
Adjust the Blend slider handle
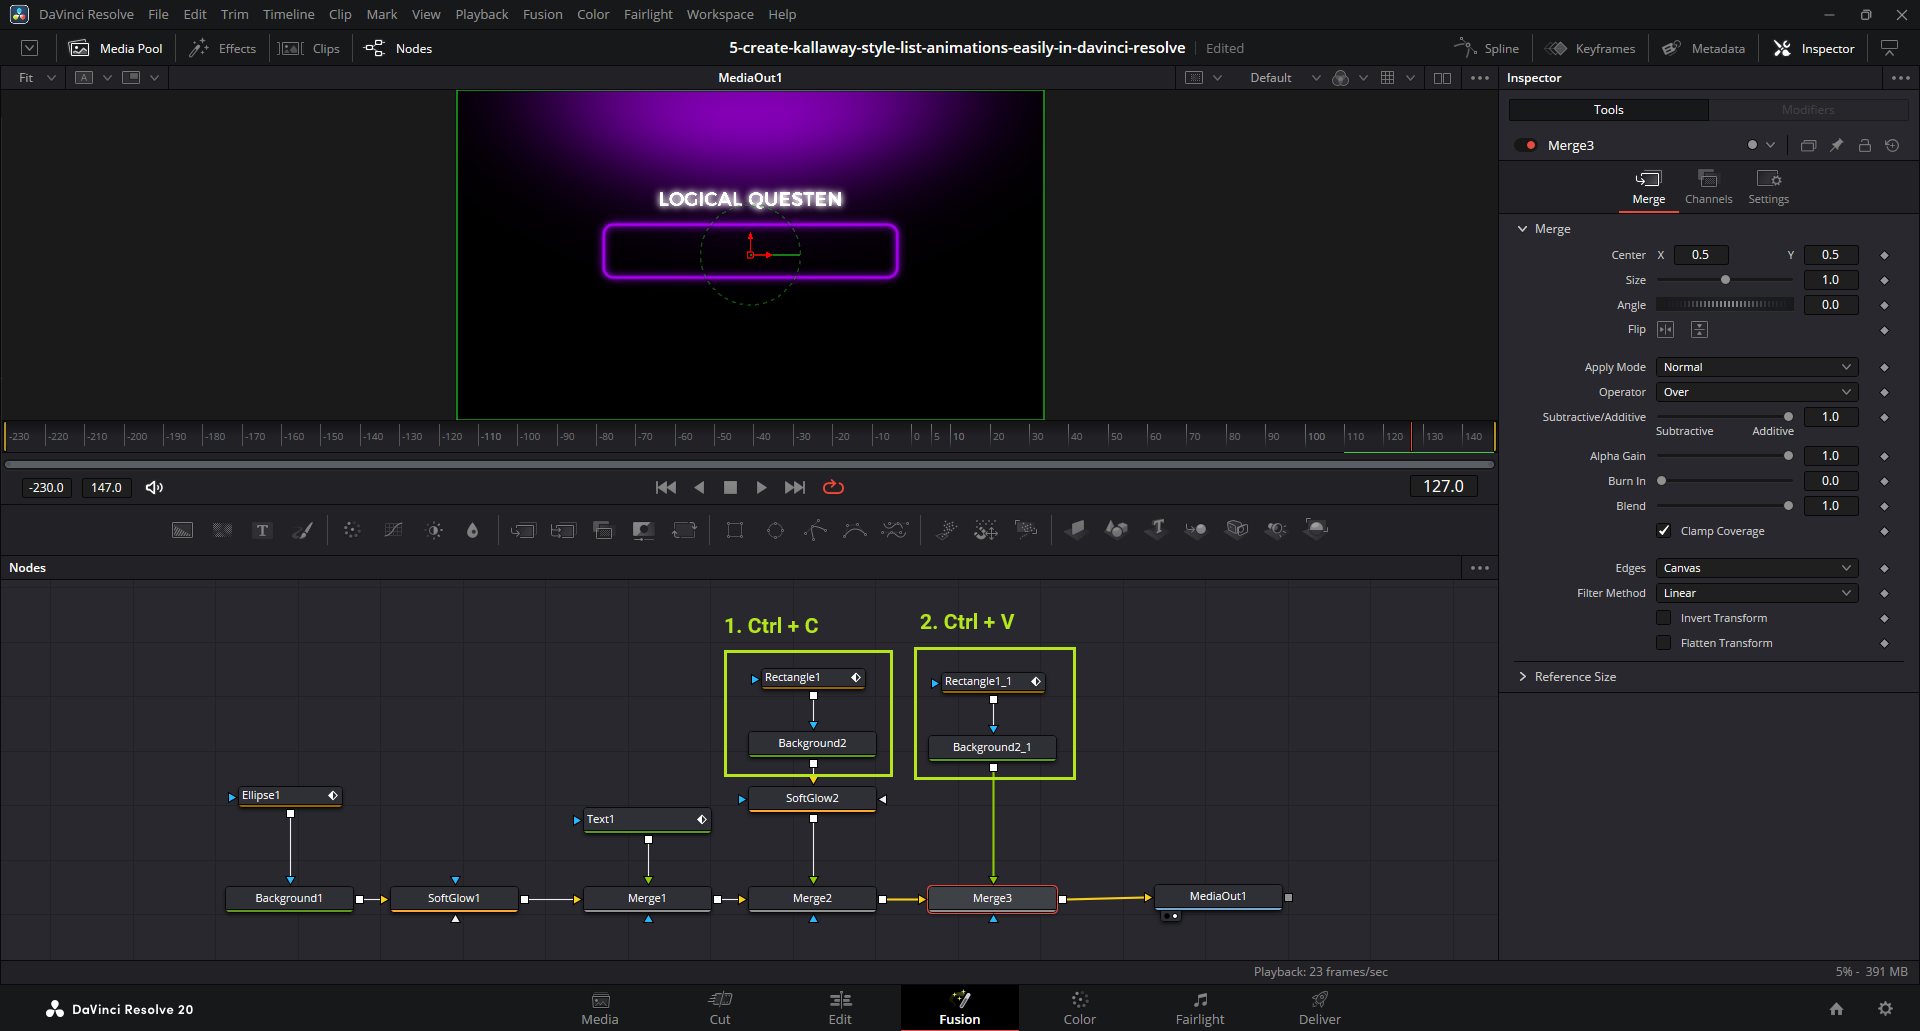pyautogui.click(x=1788, y=506)
